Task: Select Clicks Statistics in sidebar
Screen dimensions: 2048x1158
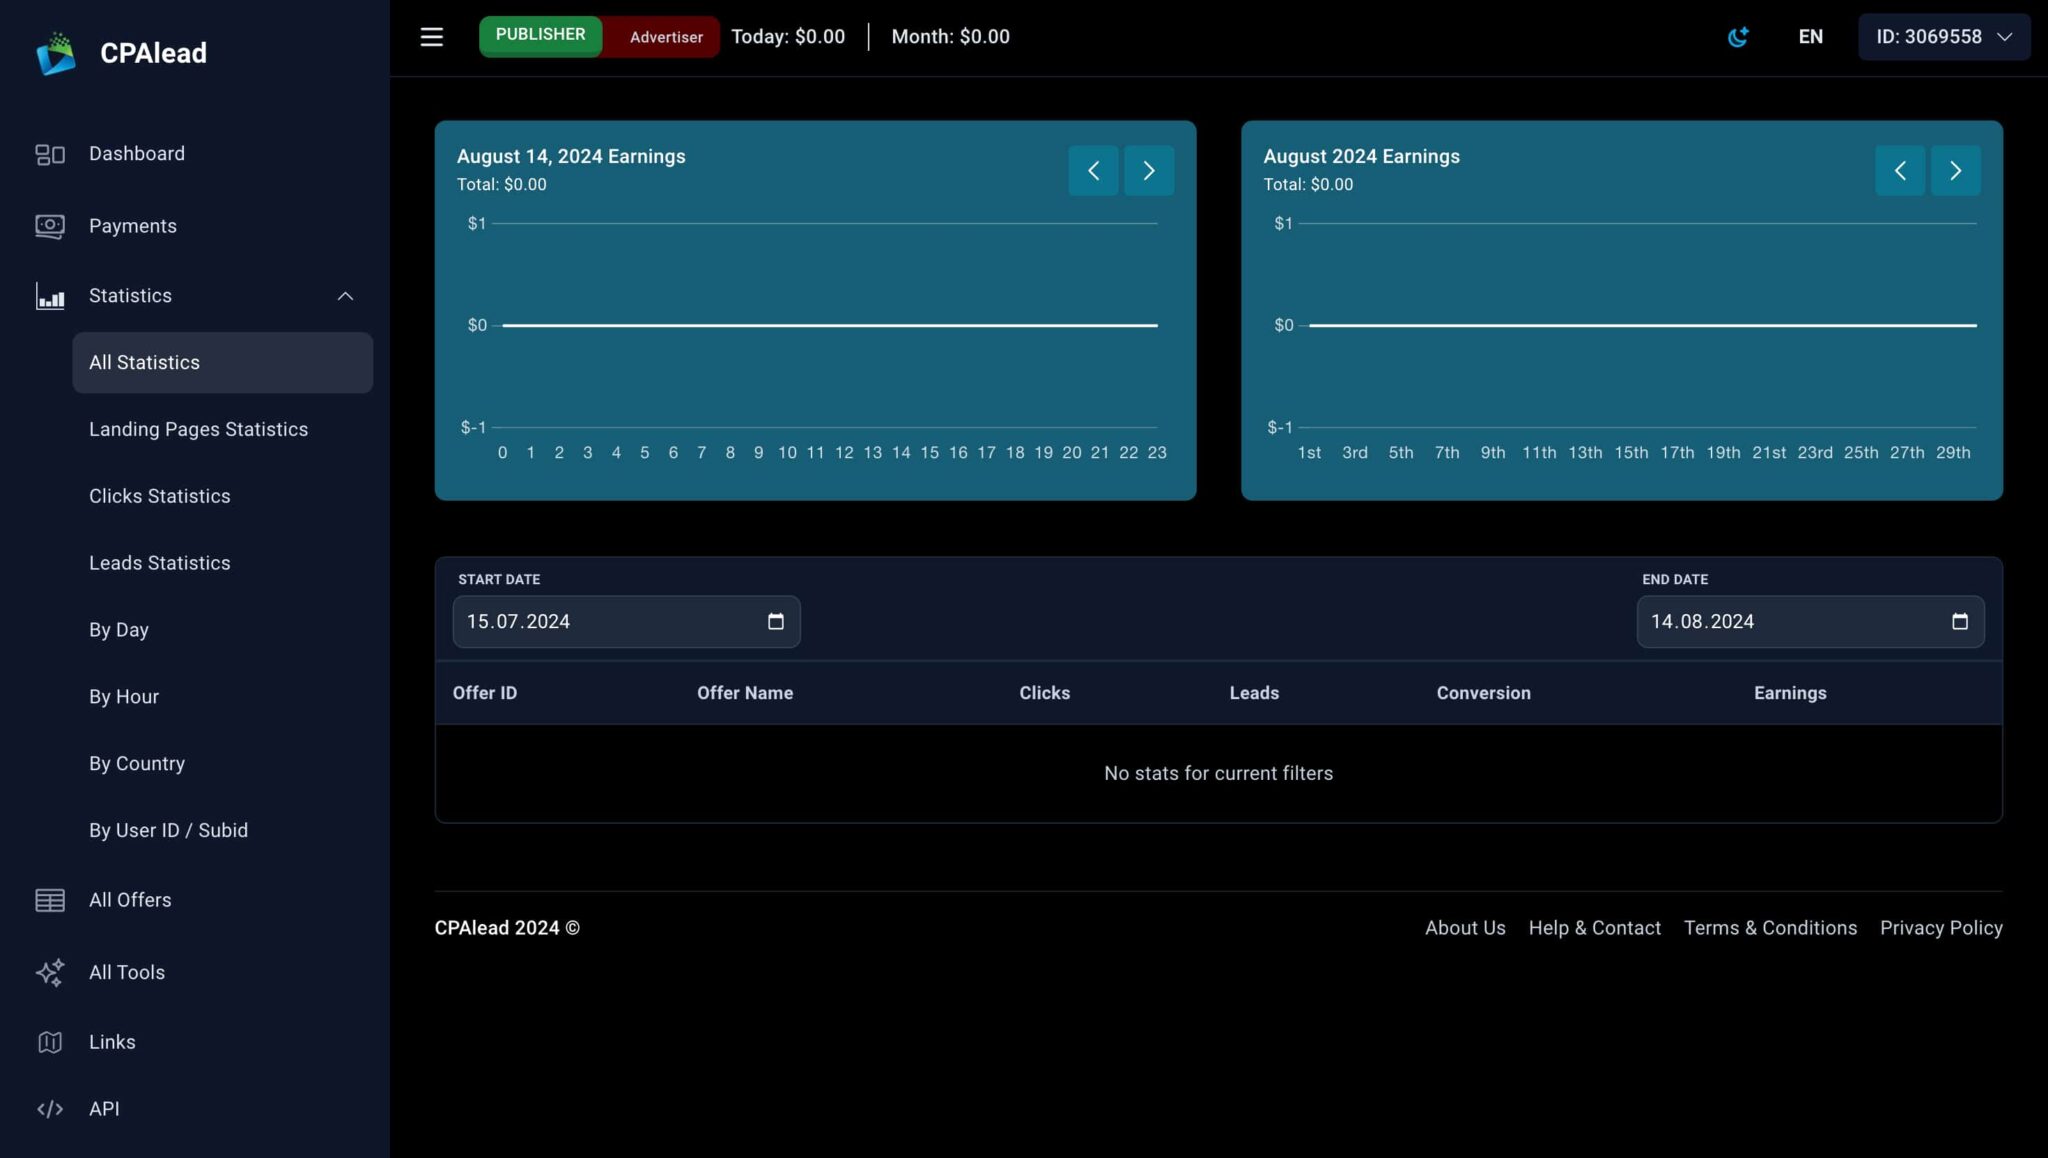Action: pos(159,496)
